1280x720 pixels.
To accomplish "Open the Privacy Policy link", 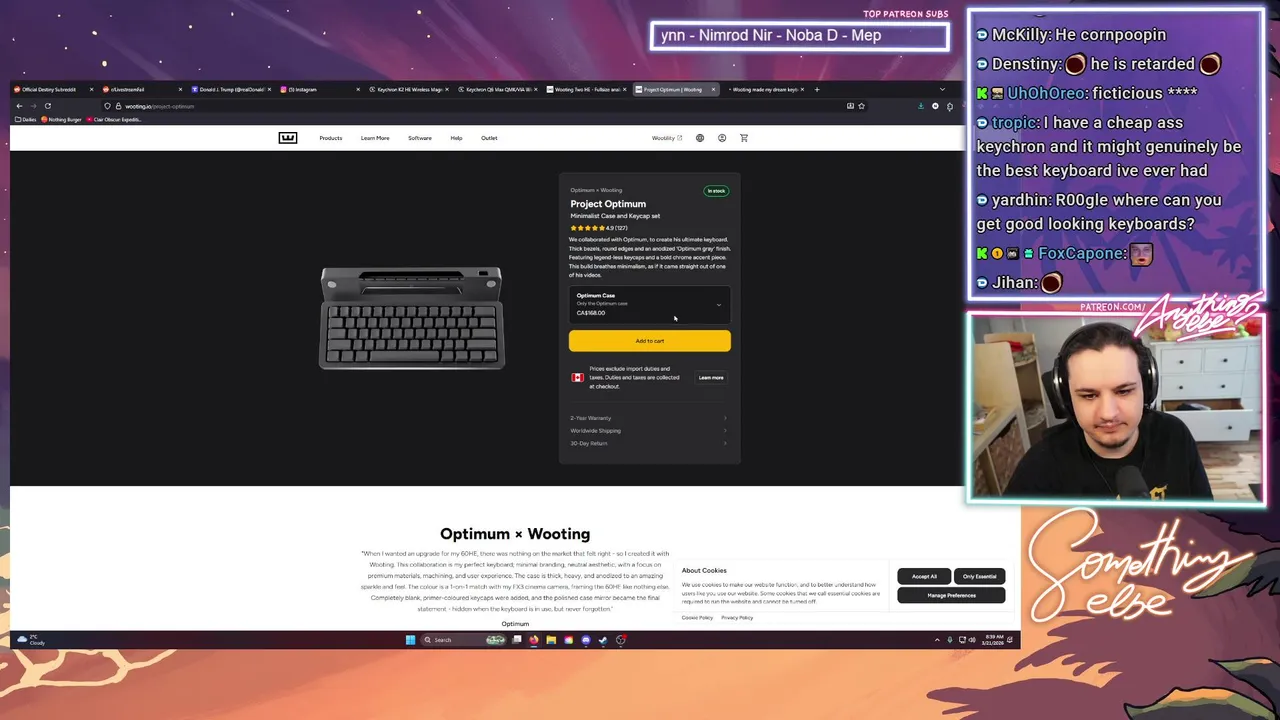I will coord(737,618).
